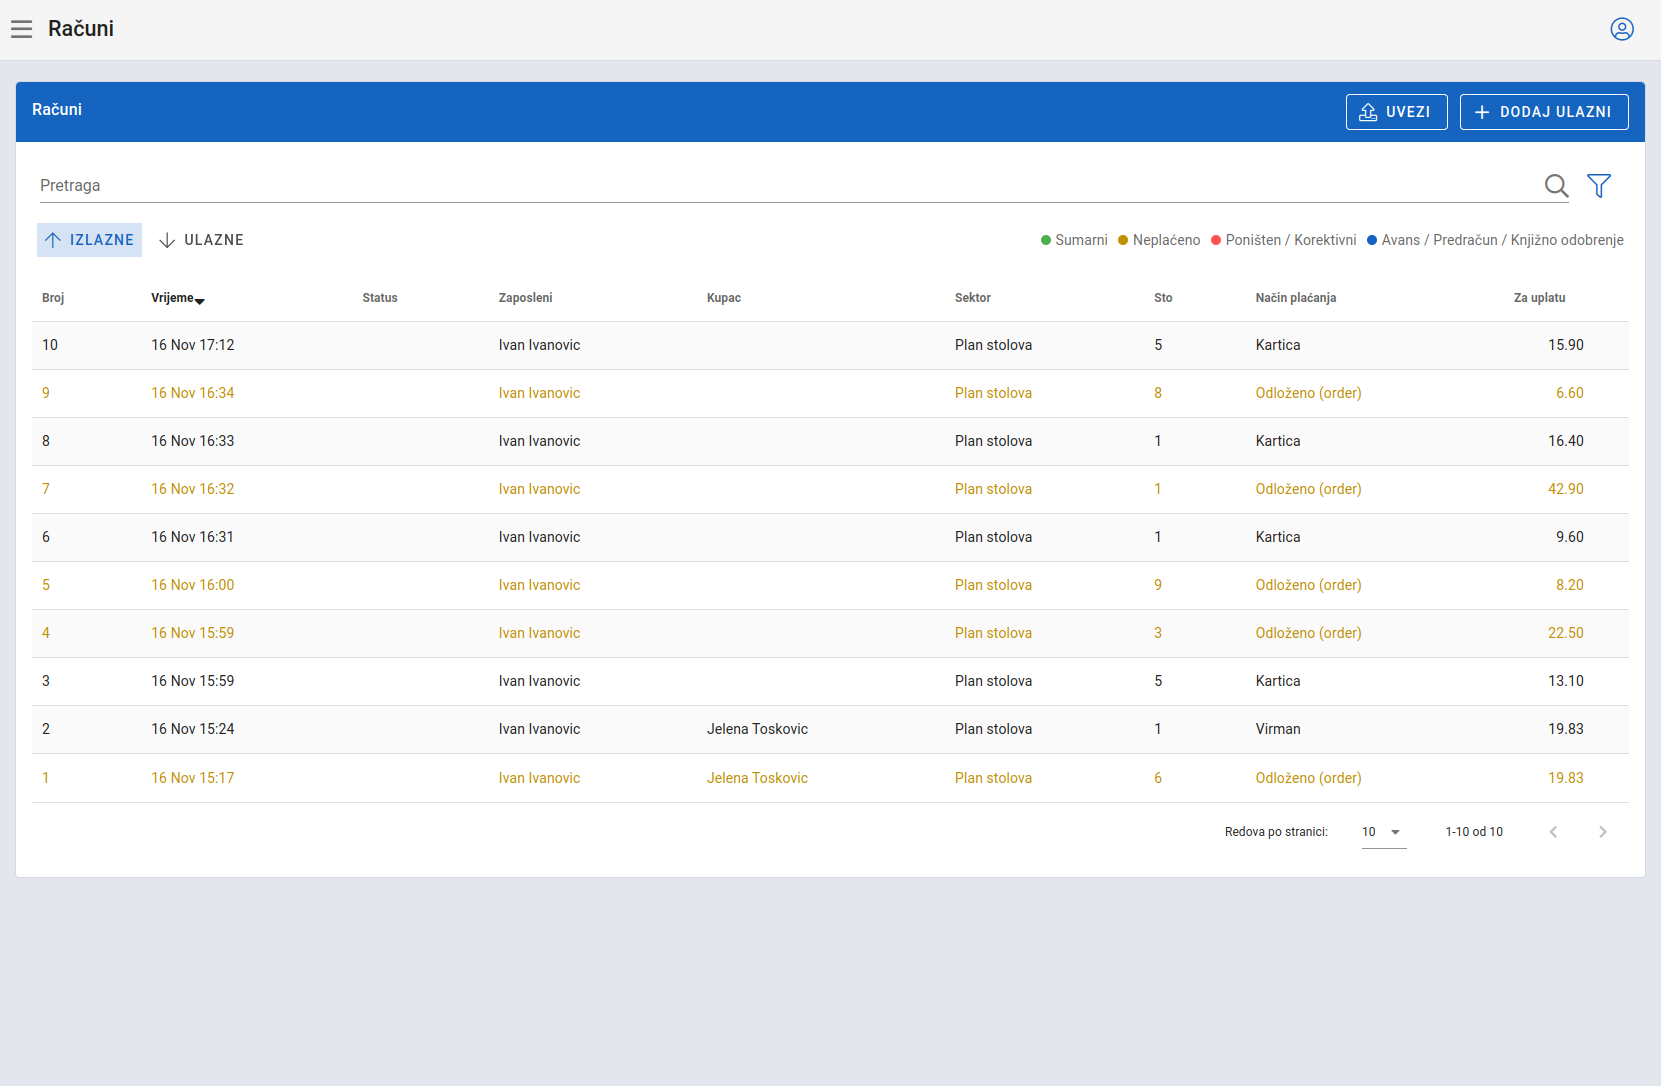Click the DODAJ ULAZNI button
Viewport: 1661px width, 1086px height.
point(1544,112)
